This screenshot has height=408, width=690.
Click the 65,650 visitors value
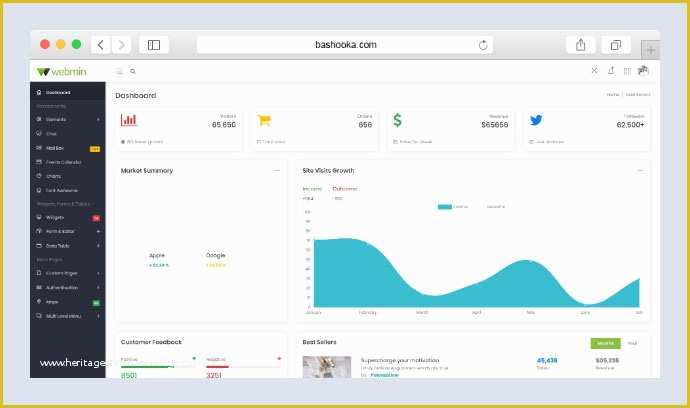click(224, 125)
